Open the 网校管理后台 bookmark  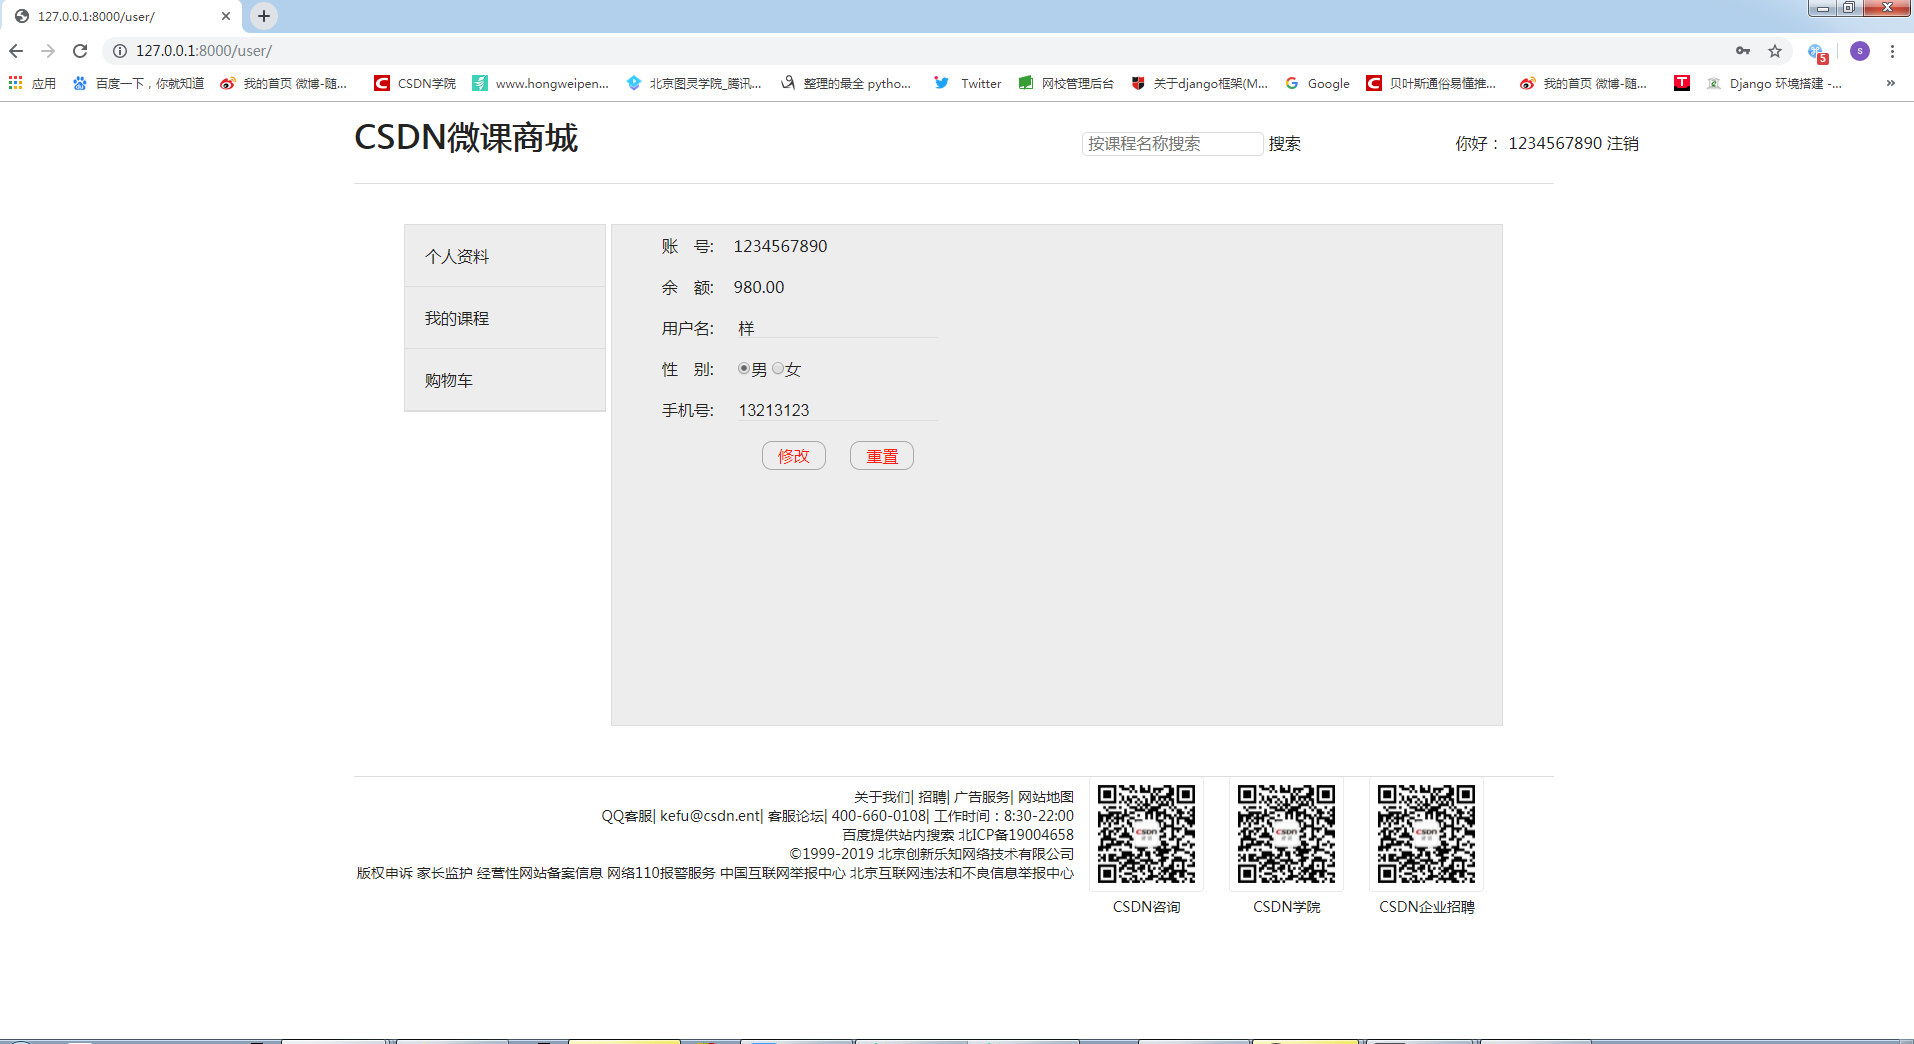(x=1066, y=83)
